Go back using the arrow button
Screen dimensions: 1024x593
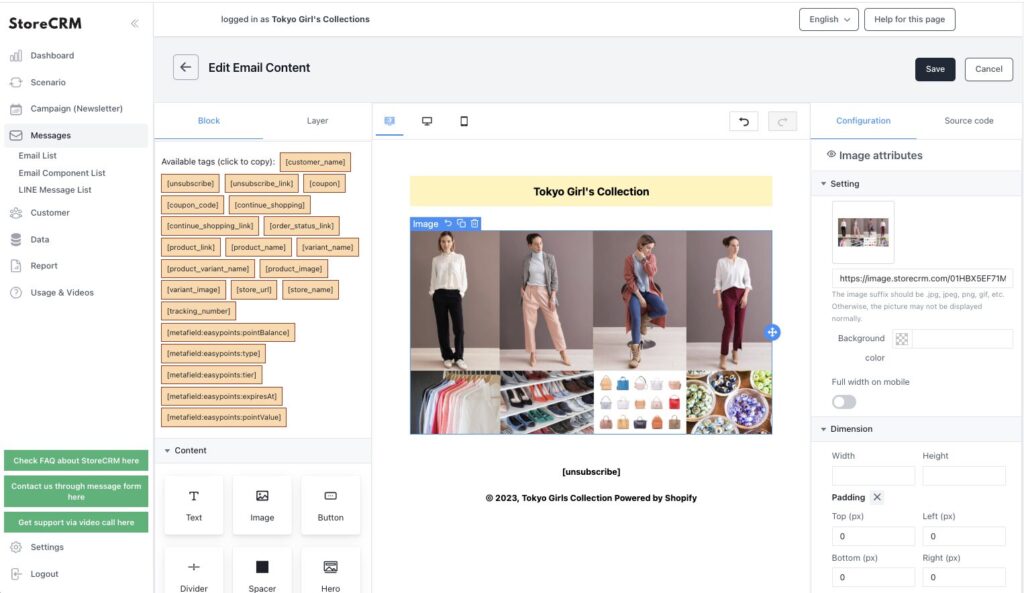[185, 67]
